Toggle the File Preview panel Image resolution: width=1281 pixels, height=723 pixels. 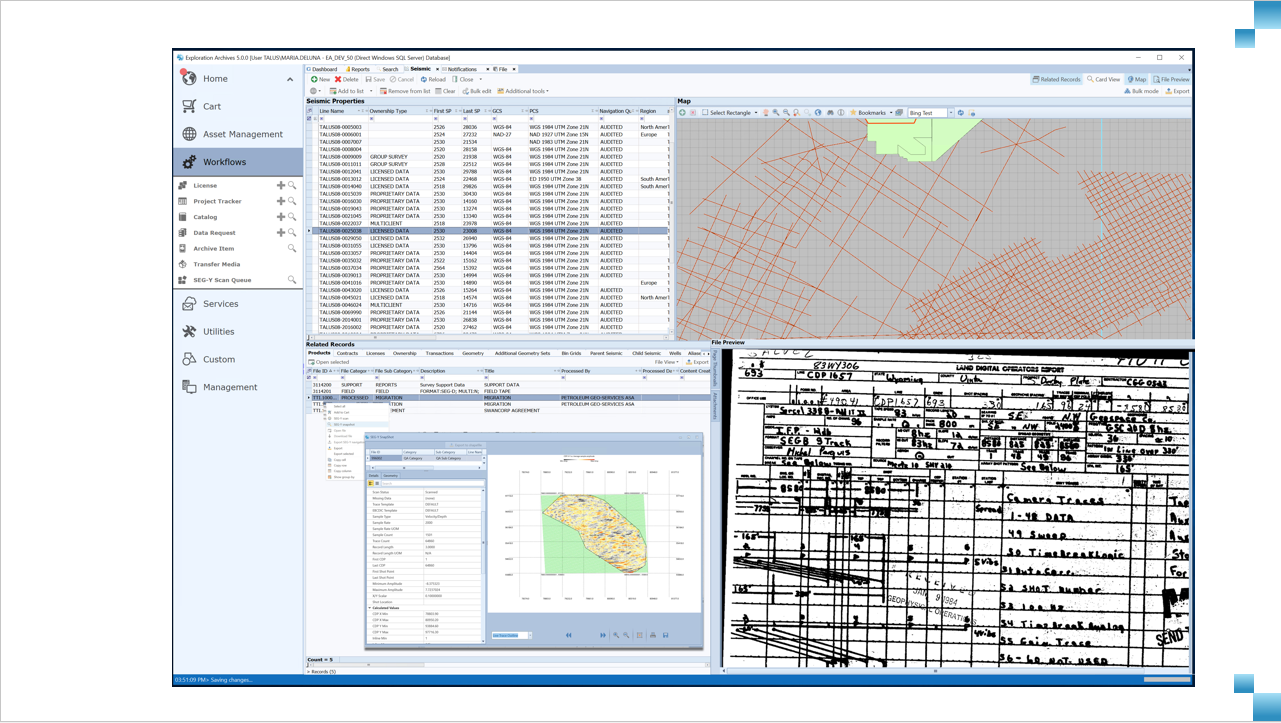tap(1171, 79)
